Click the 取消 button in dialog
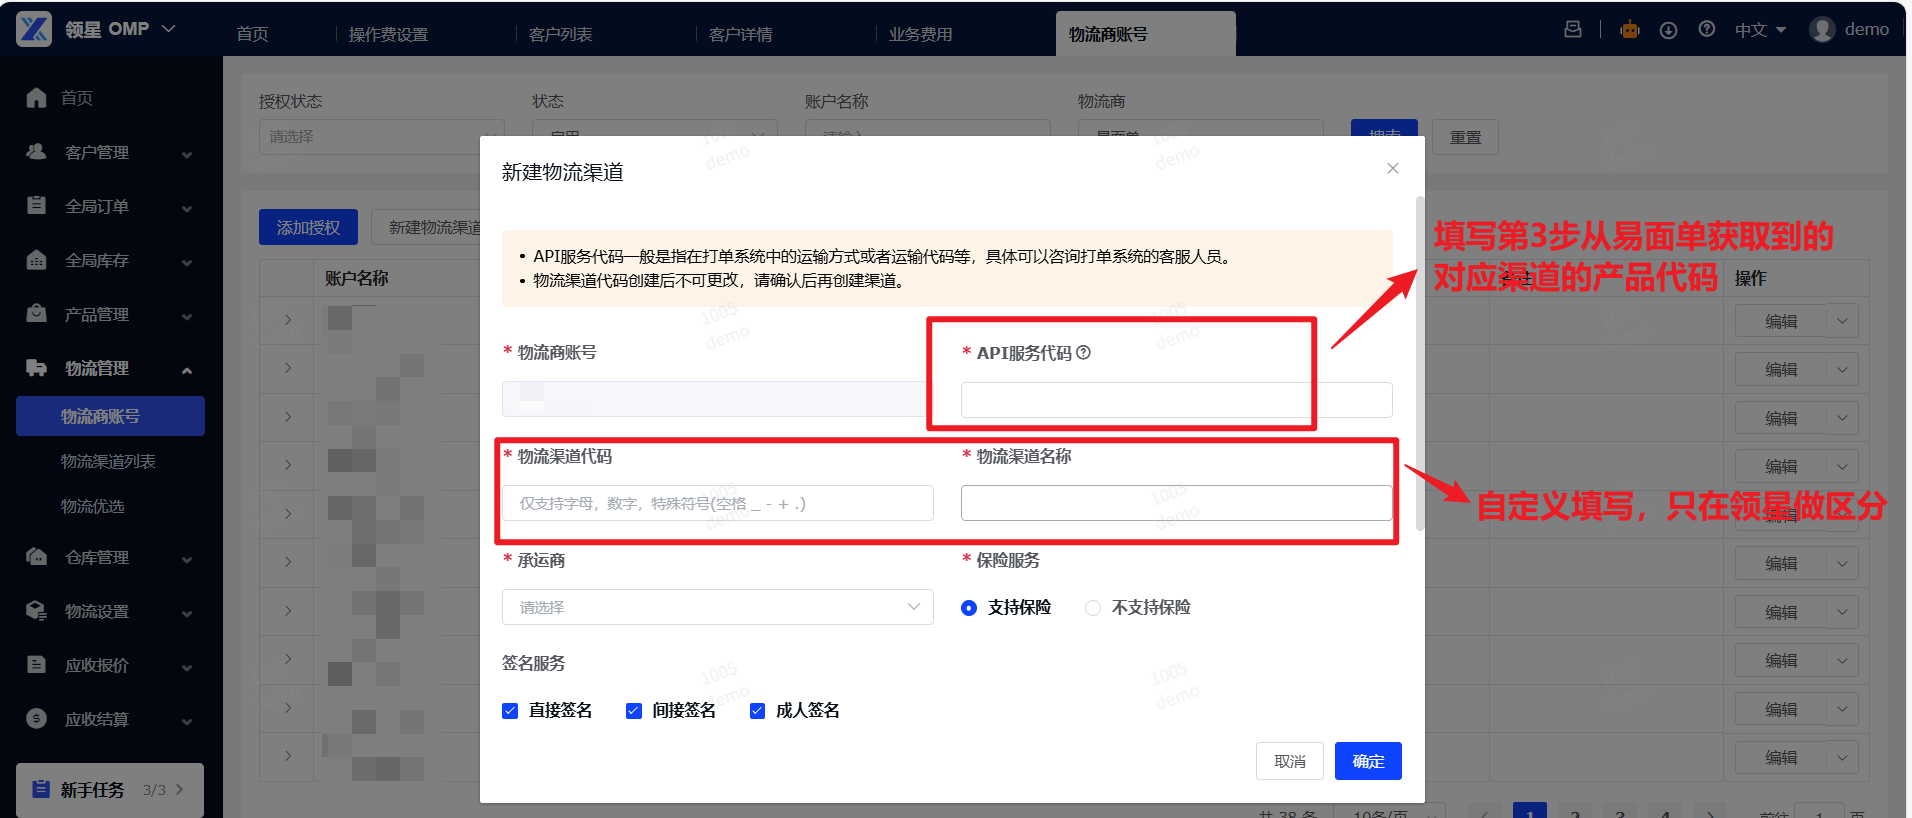 1290,761
